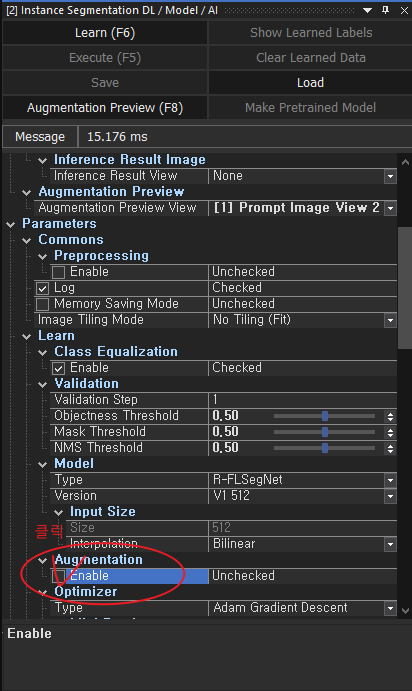
Task: Click the panel pin icon
Action: pos(386,10)
